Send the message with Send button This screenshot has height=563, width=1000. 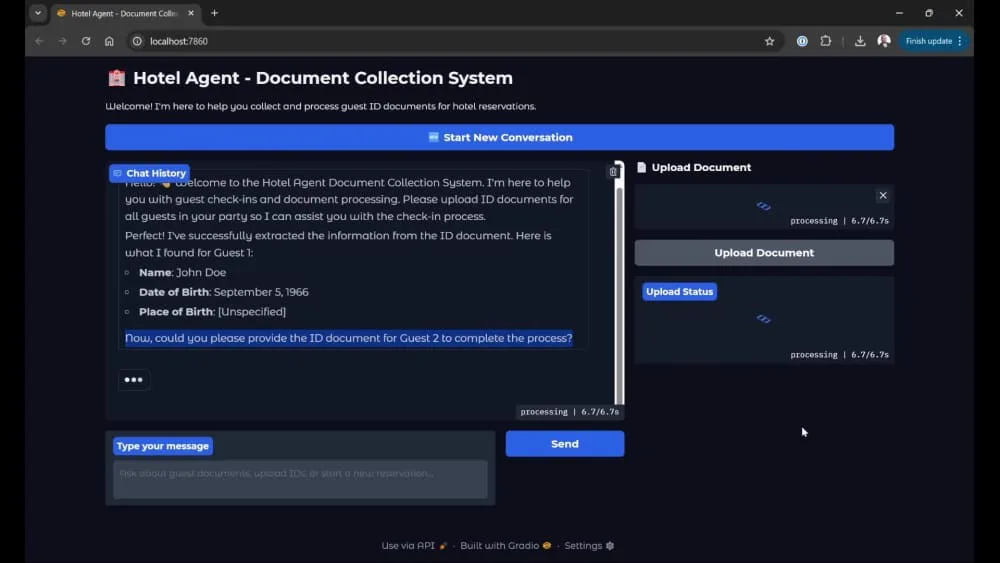[564, 444]
